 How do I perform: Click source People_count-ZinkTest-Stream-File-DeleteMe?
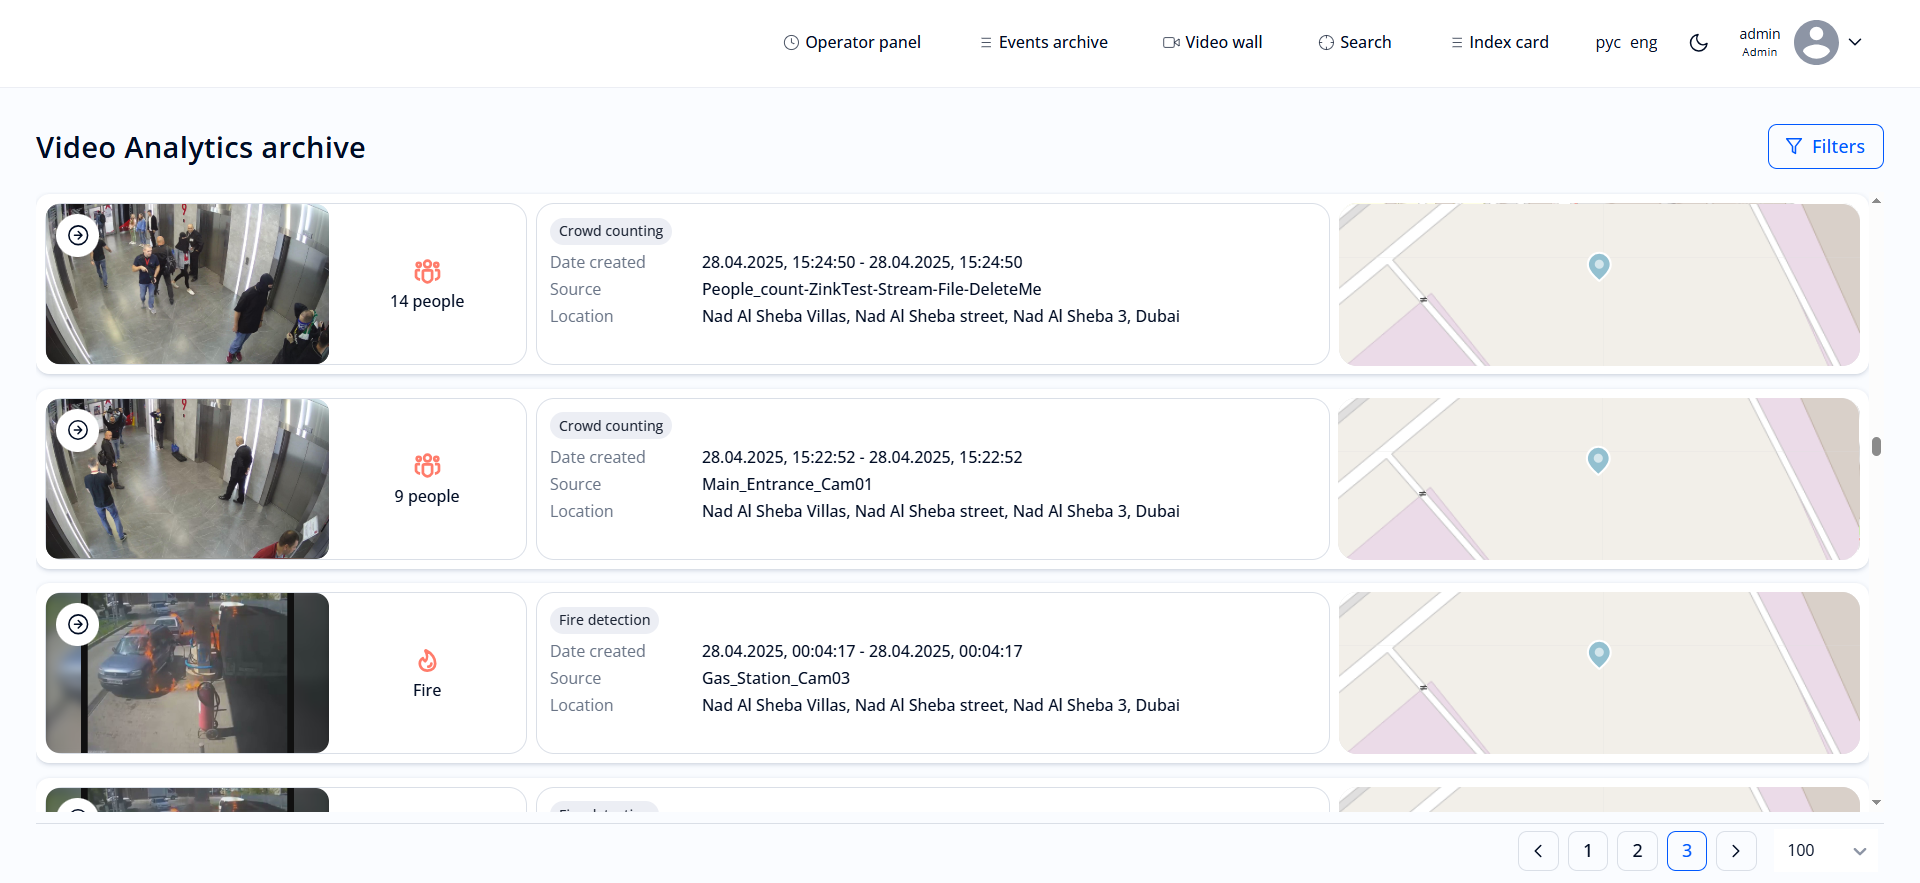pyautogui.click(x=871, y=289)
